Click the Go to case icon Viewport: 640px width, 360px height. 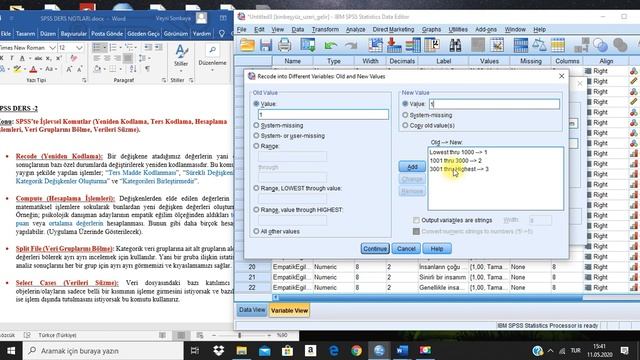coord(376,45)
